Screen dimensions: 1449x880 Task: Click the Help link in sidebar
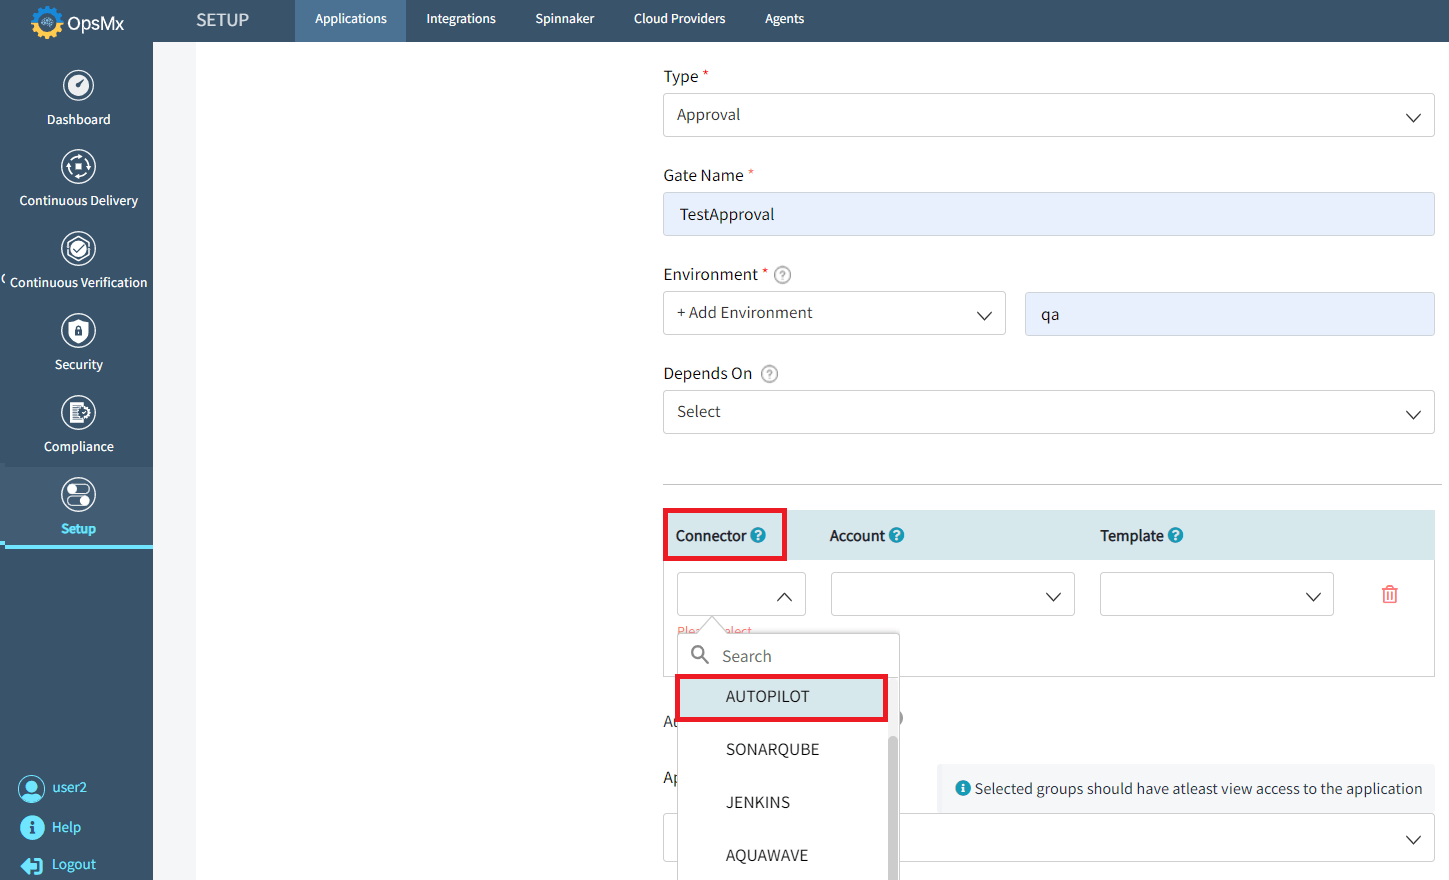point(66,827)
